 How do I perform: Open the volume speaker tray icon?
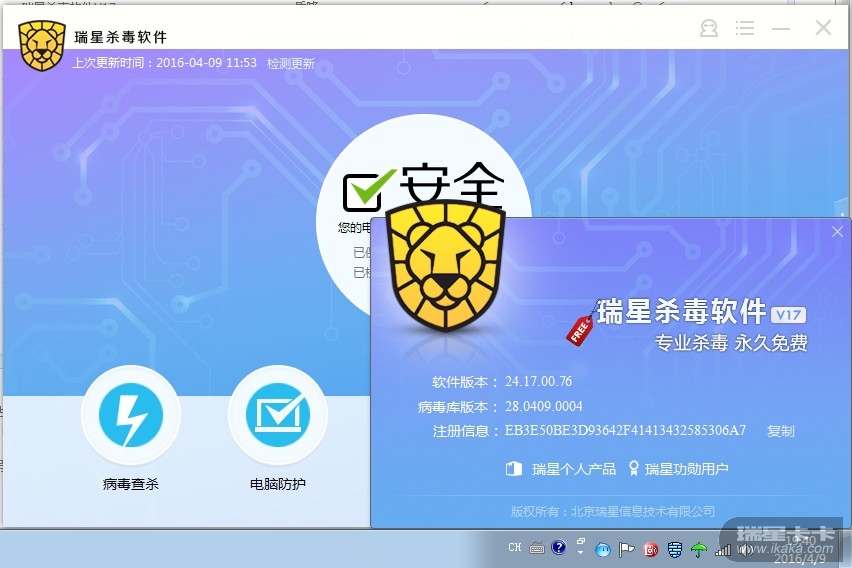point(746,551)
